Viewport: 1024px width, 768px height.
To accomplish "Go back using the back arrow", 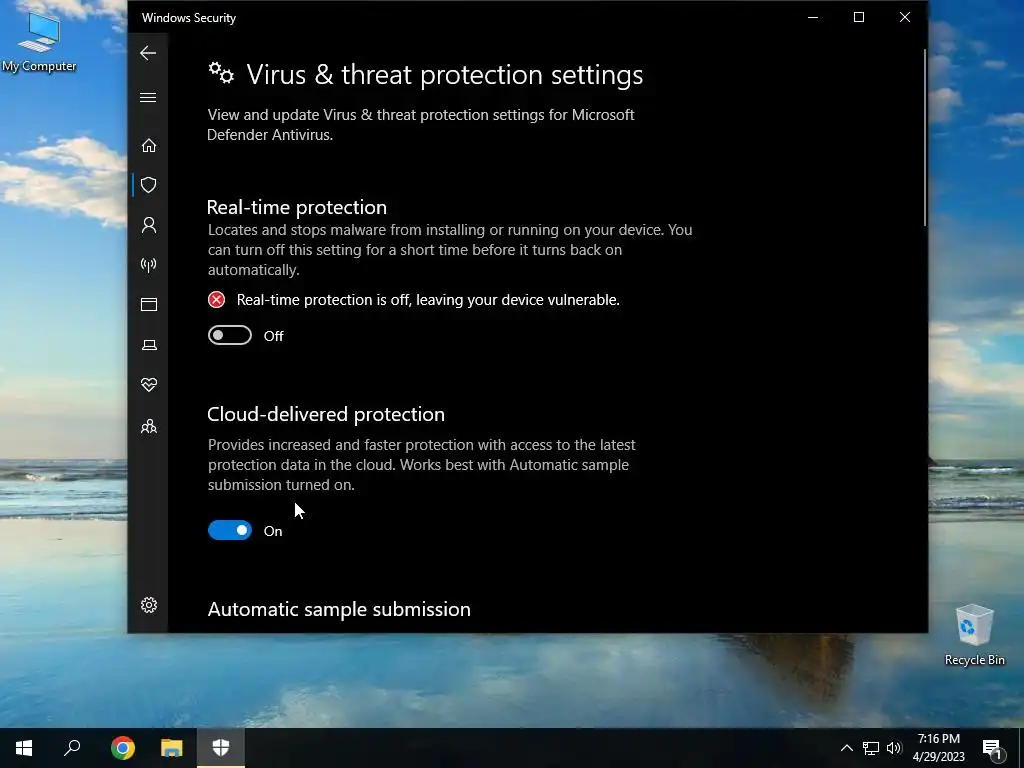I will point(148,53).
